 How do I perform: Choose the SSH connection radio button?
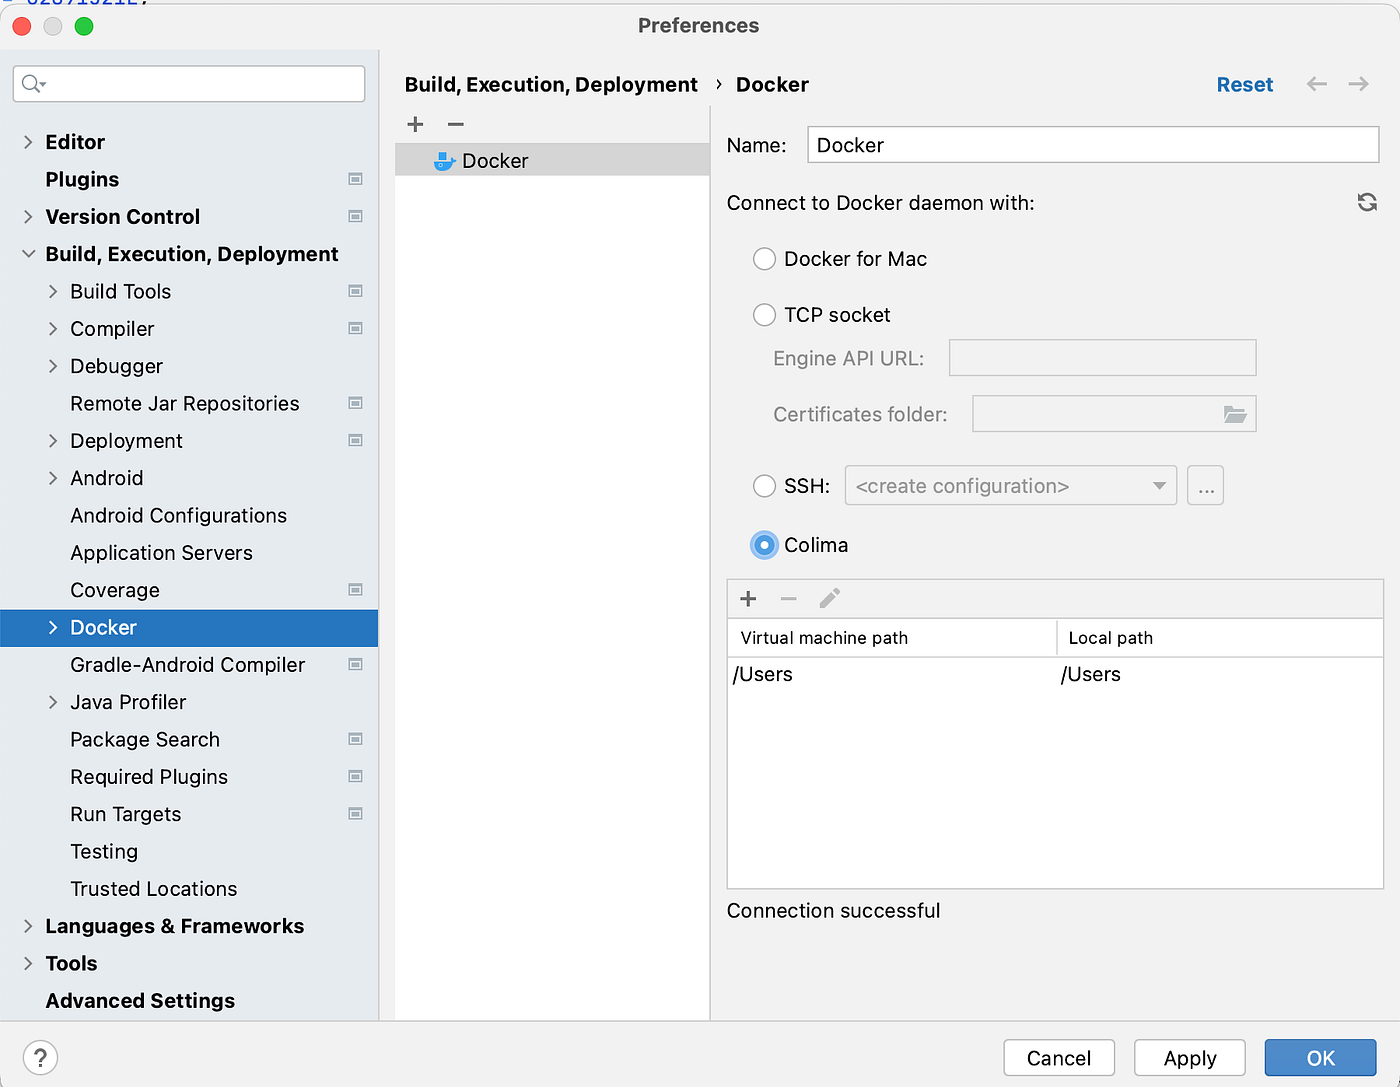(x=764, y=486)
